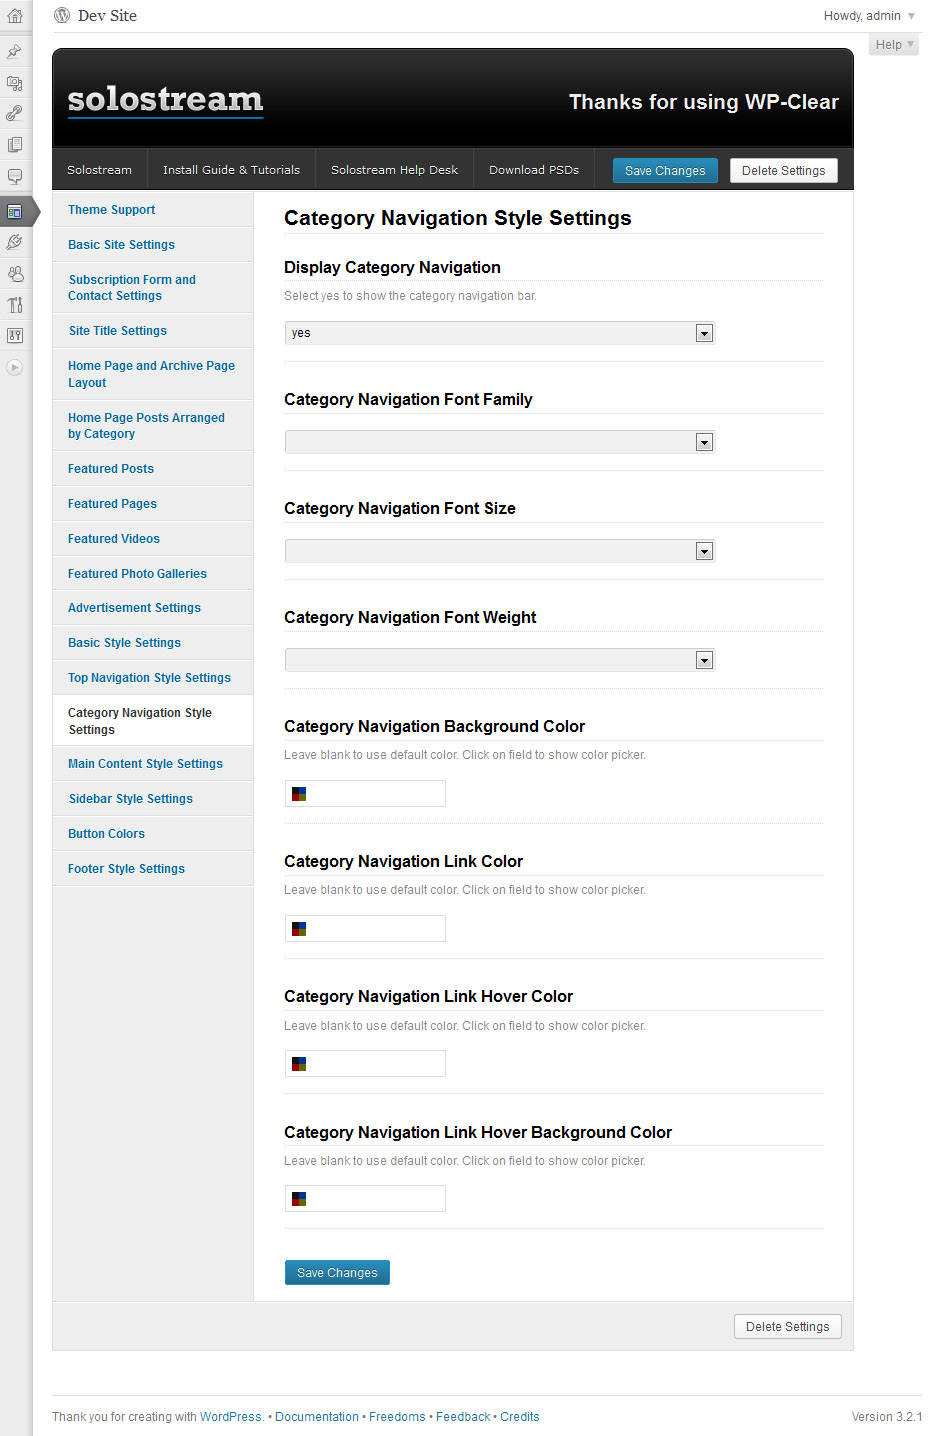Open Install Guide & Tutorials menu item

231,170
